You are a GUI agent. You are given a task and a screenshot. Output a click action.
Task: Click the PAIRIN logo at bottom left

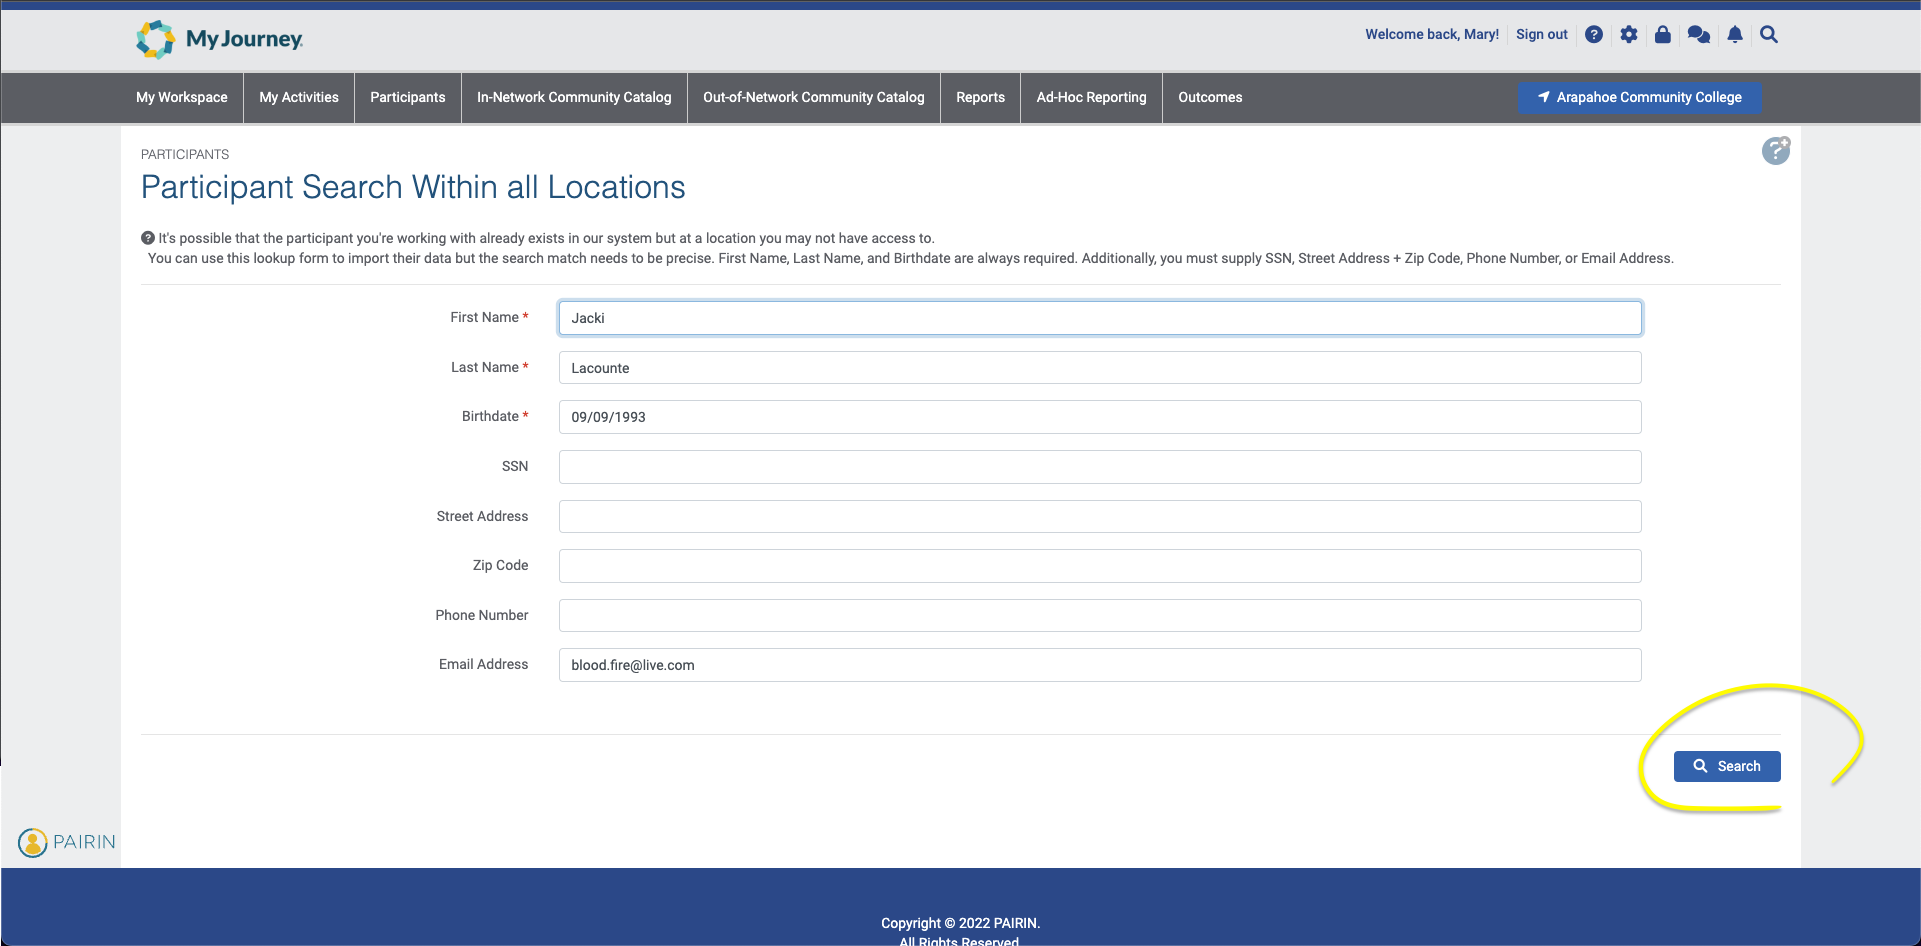tap(67, 842)
